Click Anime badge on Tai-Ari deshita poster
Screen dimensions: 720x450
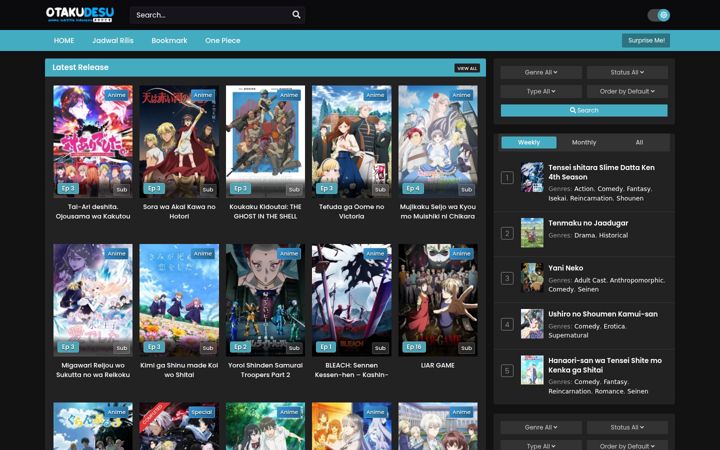[x=116, y=95]
